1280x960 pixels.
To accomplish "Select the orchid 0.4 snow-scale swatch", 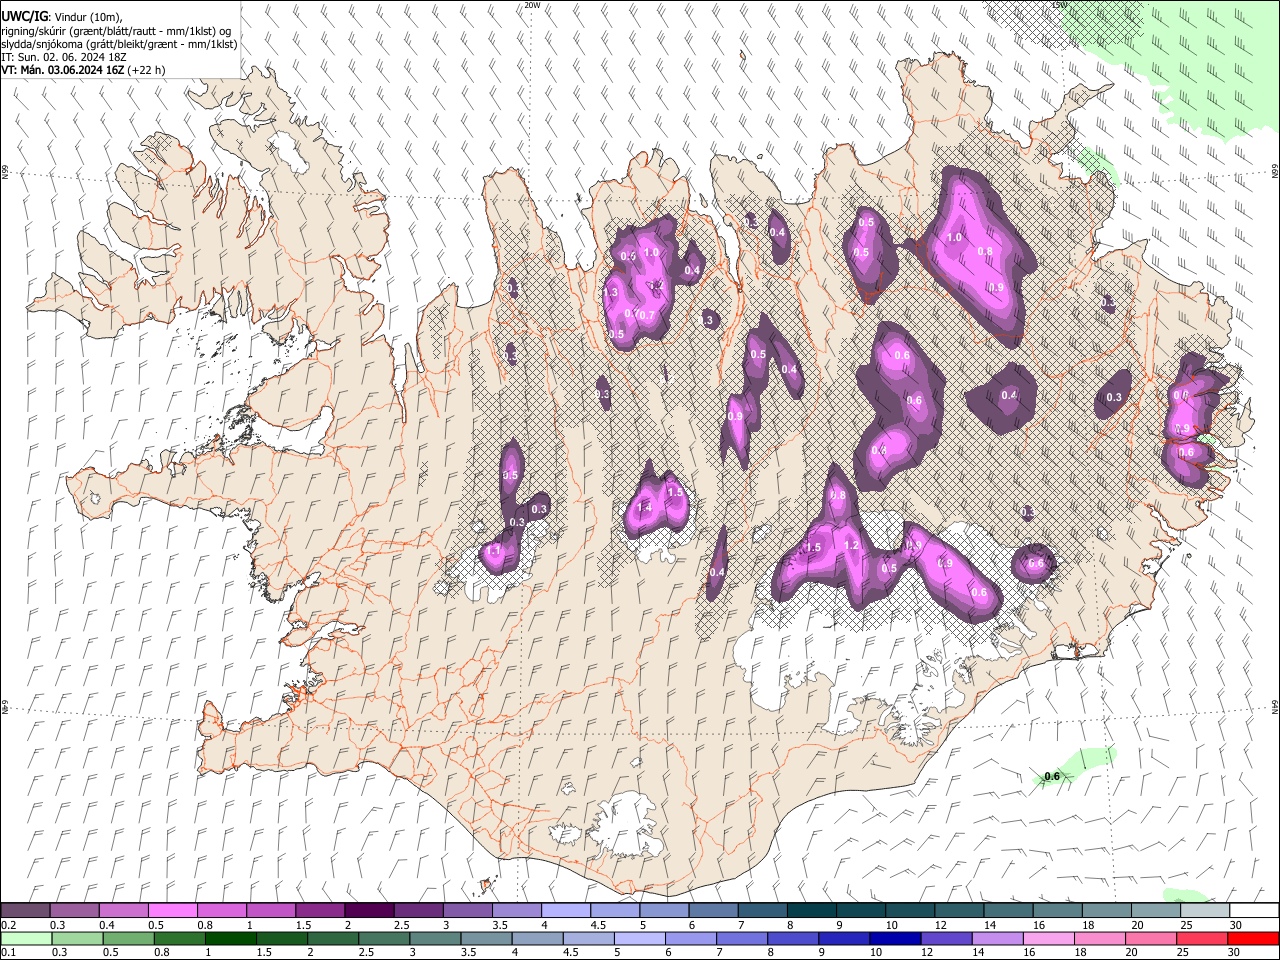I will (124, 911).
